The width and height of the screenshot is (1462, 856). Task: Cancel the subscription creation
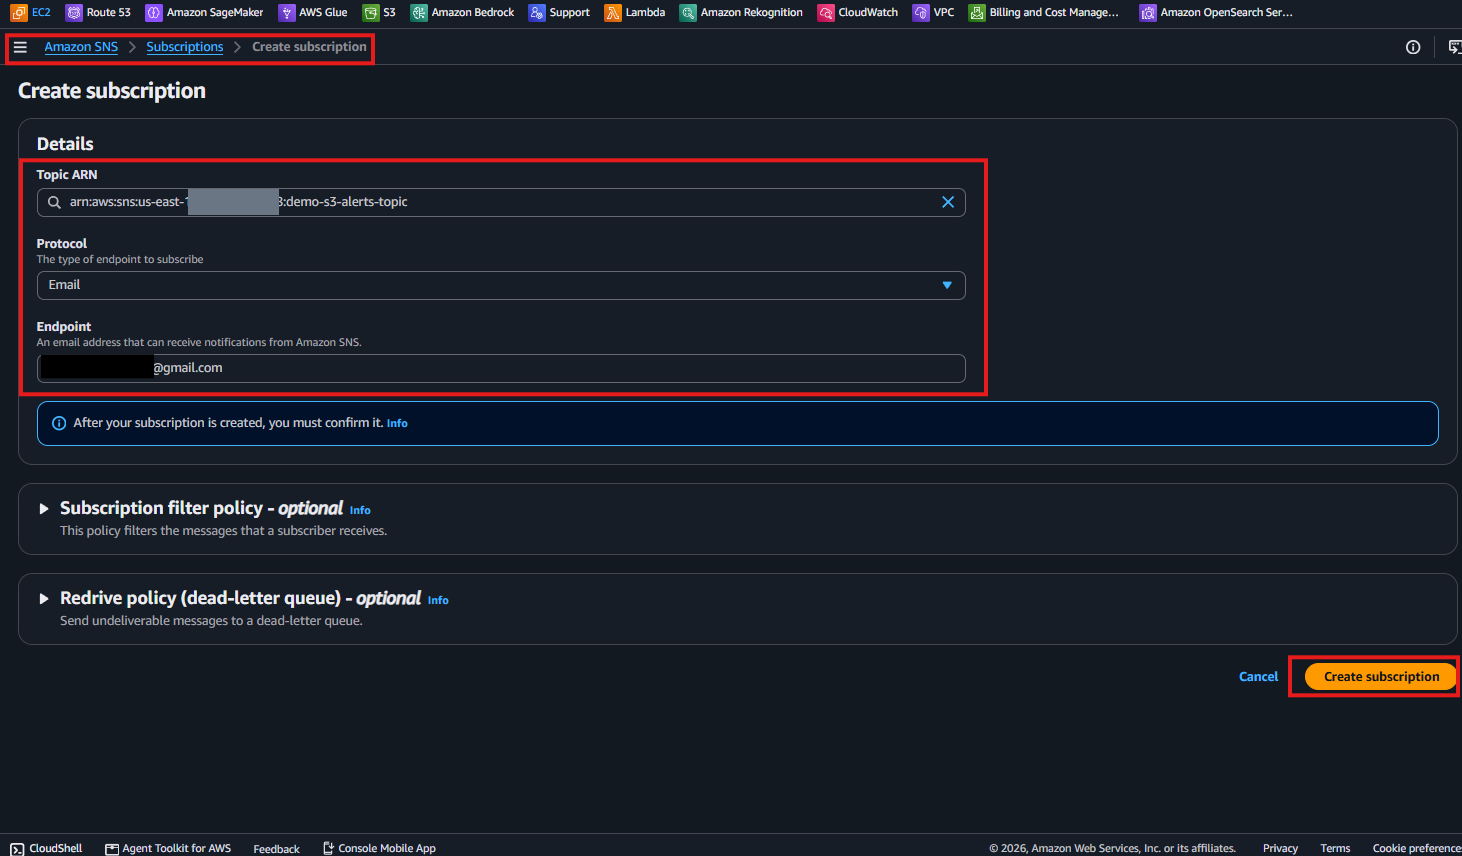click(x=1258, y=677)
